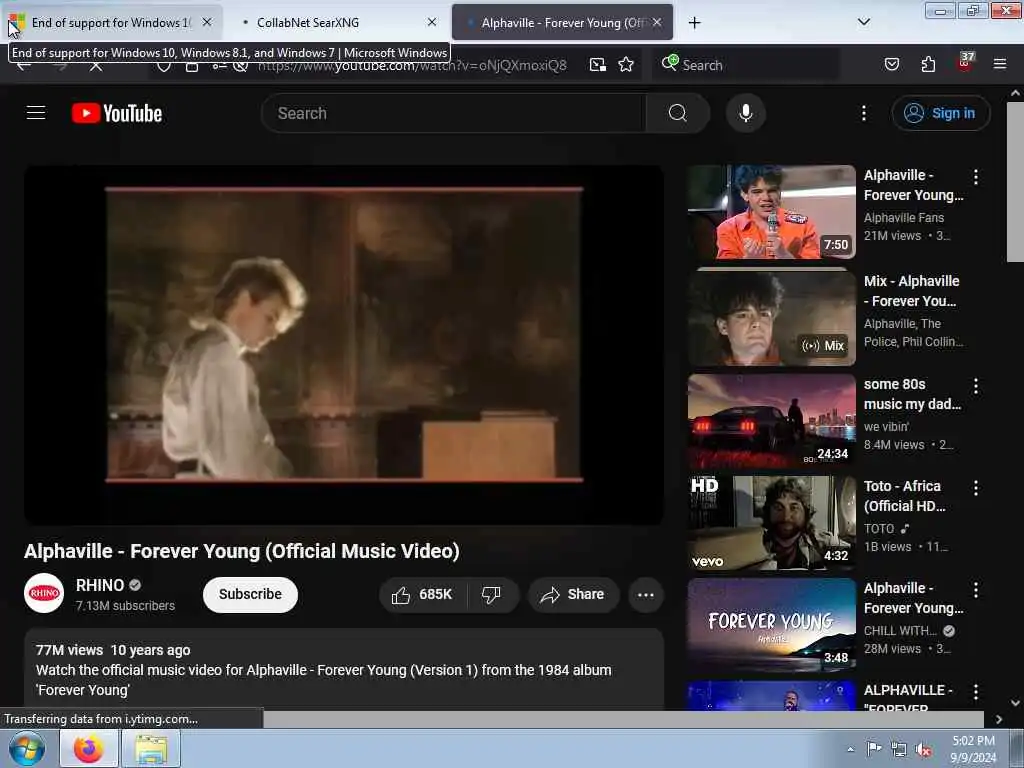Open the network tray icon
Viewport: 1024px width, 768px height.
click(899, 750)
